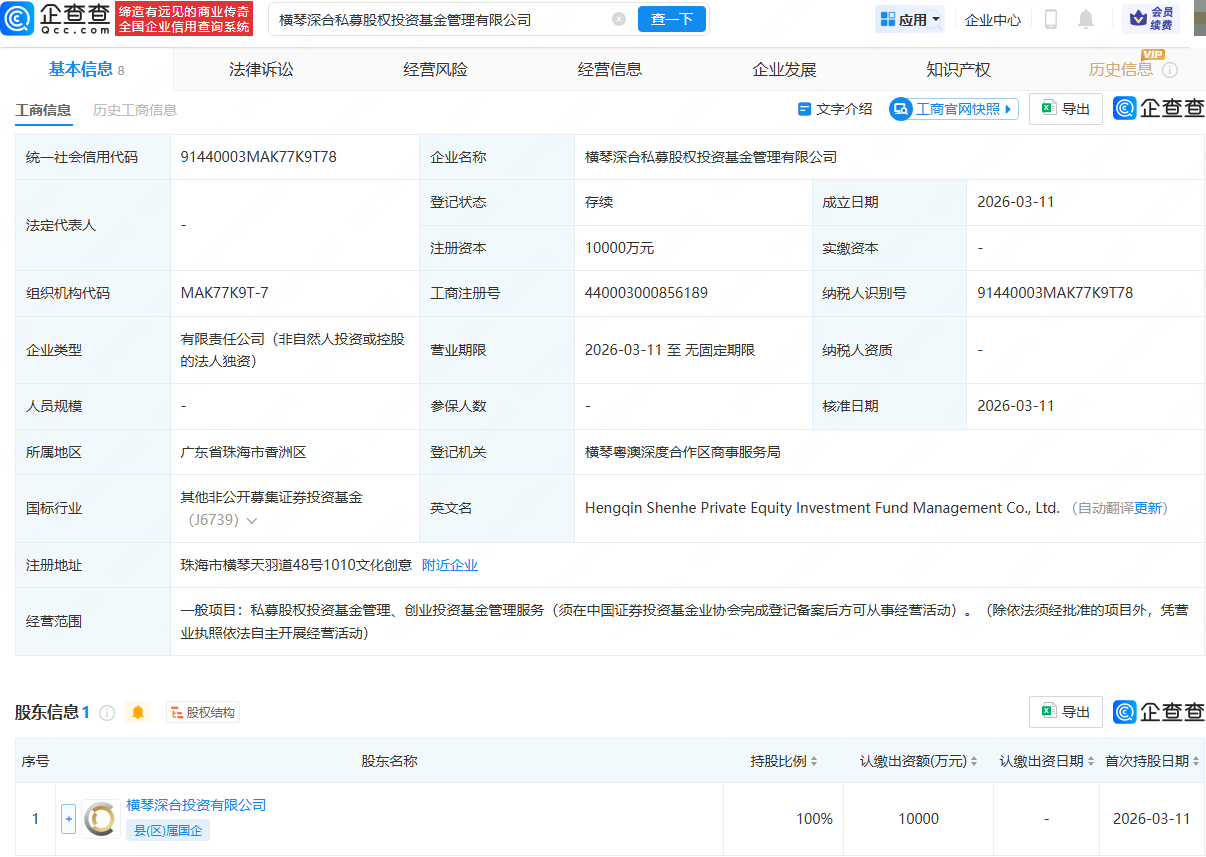This screenshot has width=1206, height=857.
Task: Click the 查一下 search button
Action: (x=671, y=18)
